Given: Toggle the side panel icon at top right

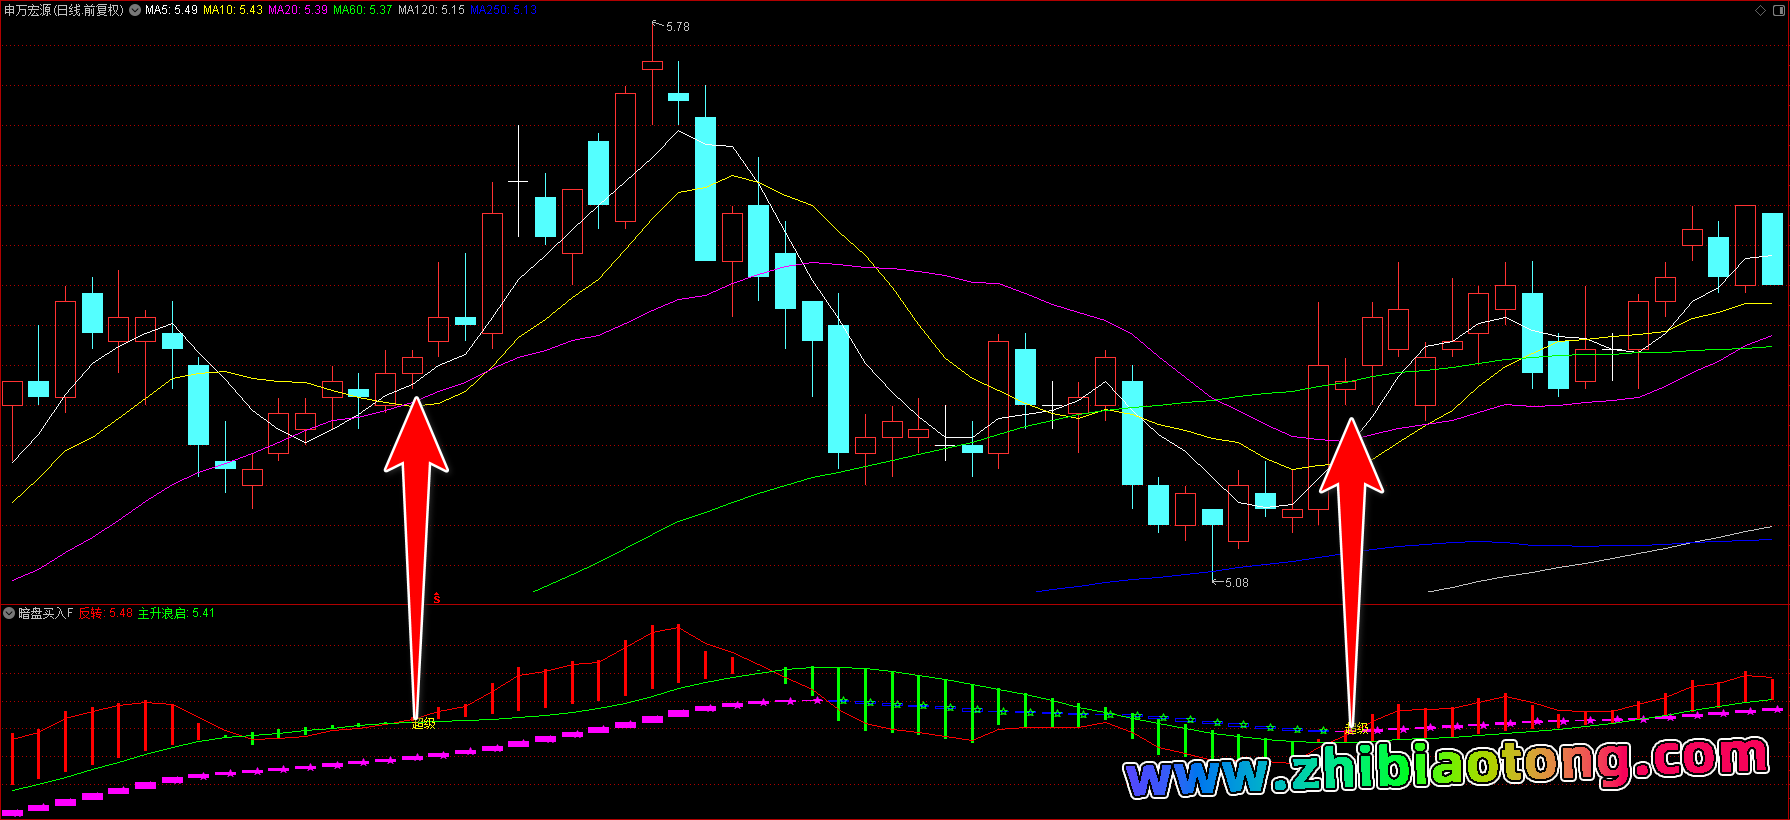Looking at the screenshot, I should coord(1777,10).
